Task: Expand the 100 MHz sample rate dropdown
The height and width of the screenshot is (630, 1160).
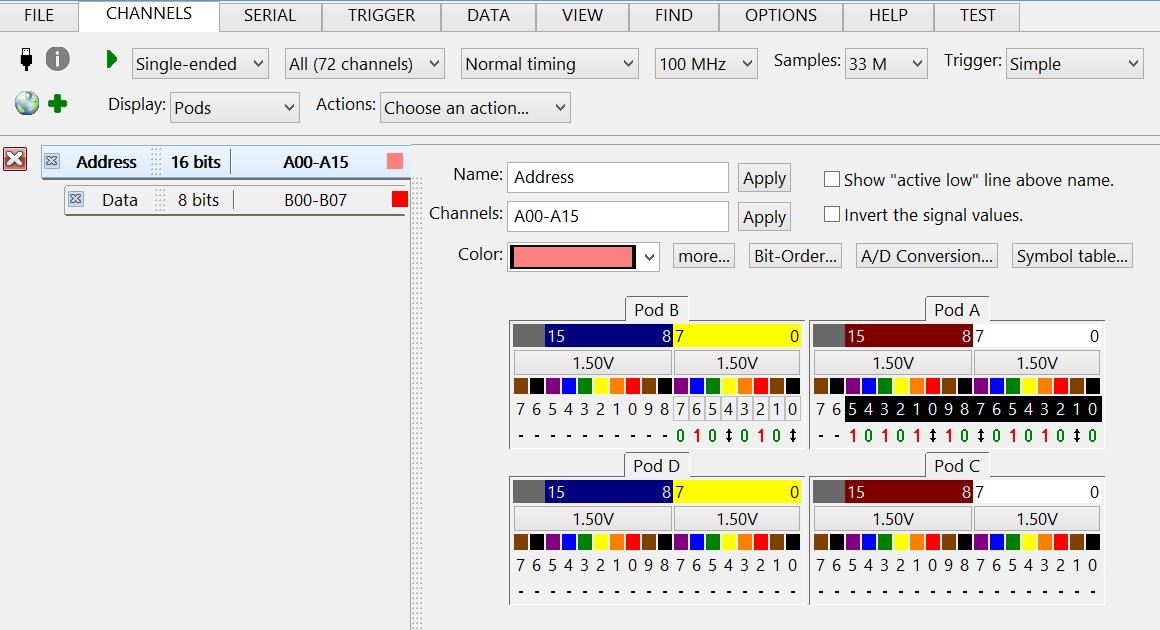Action: (x=706, y=64)
